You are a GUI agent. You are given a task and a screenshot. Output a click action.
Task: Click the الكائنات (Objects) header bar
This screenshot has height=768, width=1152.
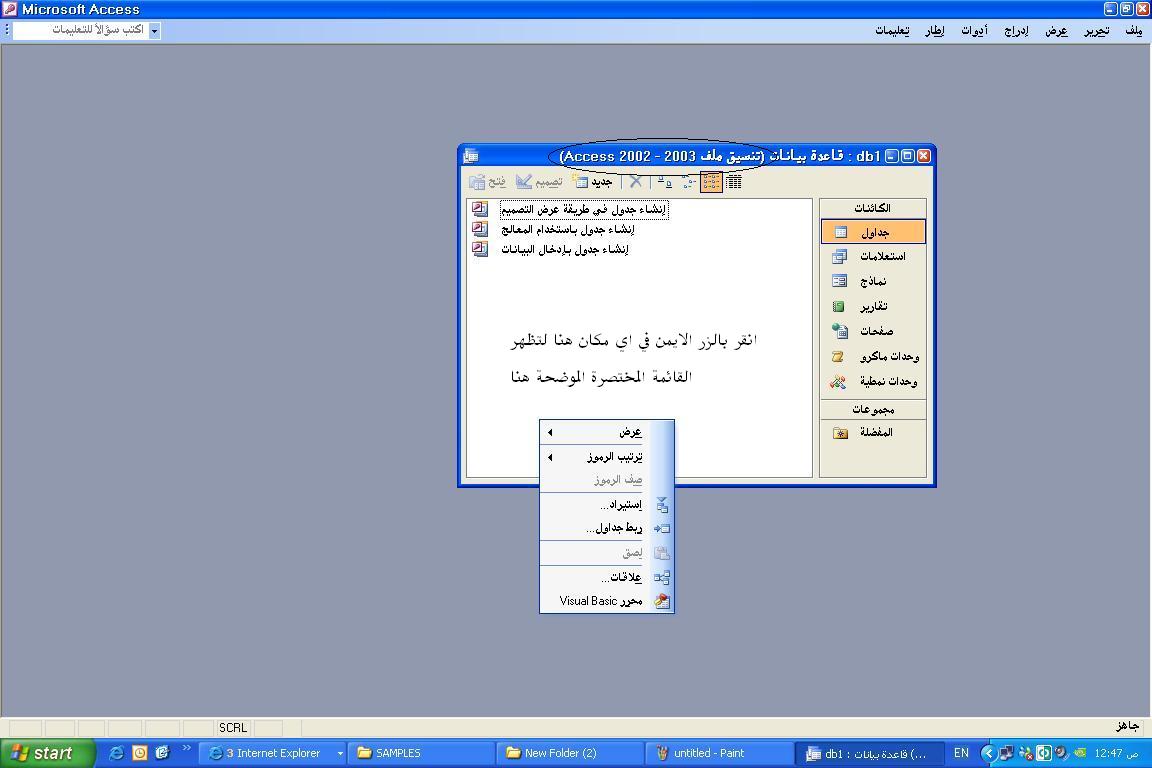point(873,208)
